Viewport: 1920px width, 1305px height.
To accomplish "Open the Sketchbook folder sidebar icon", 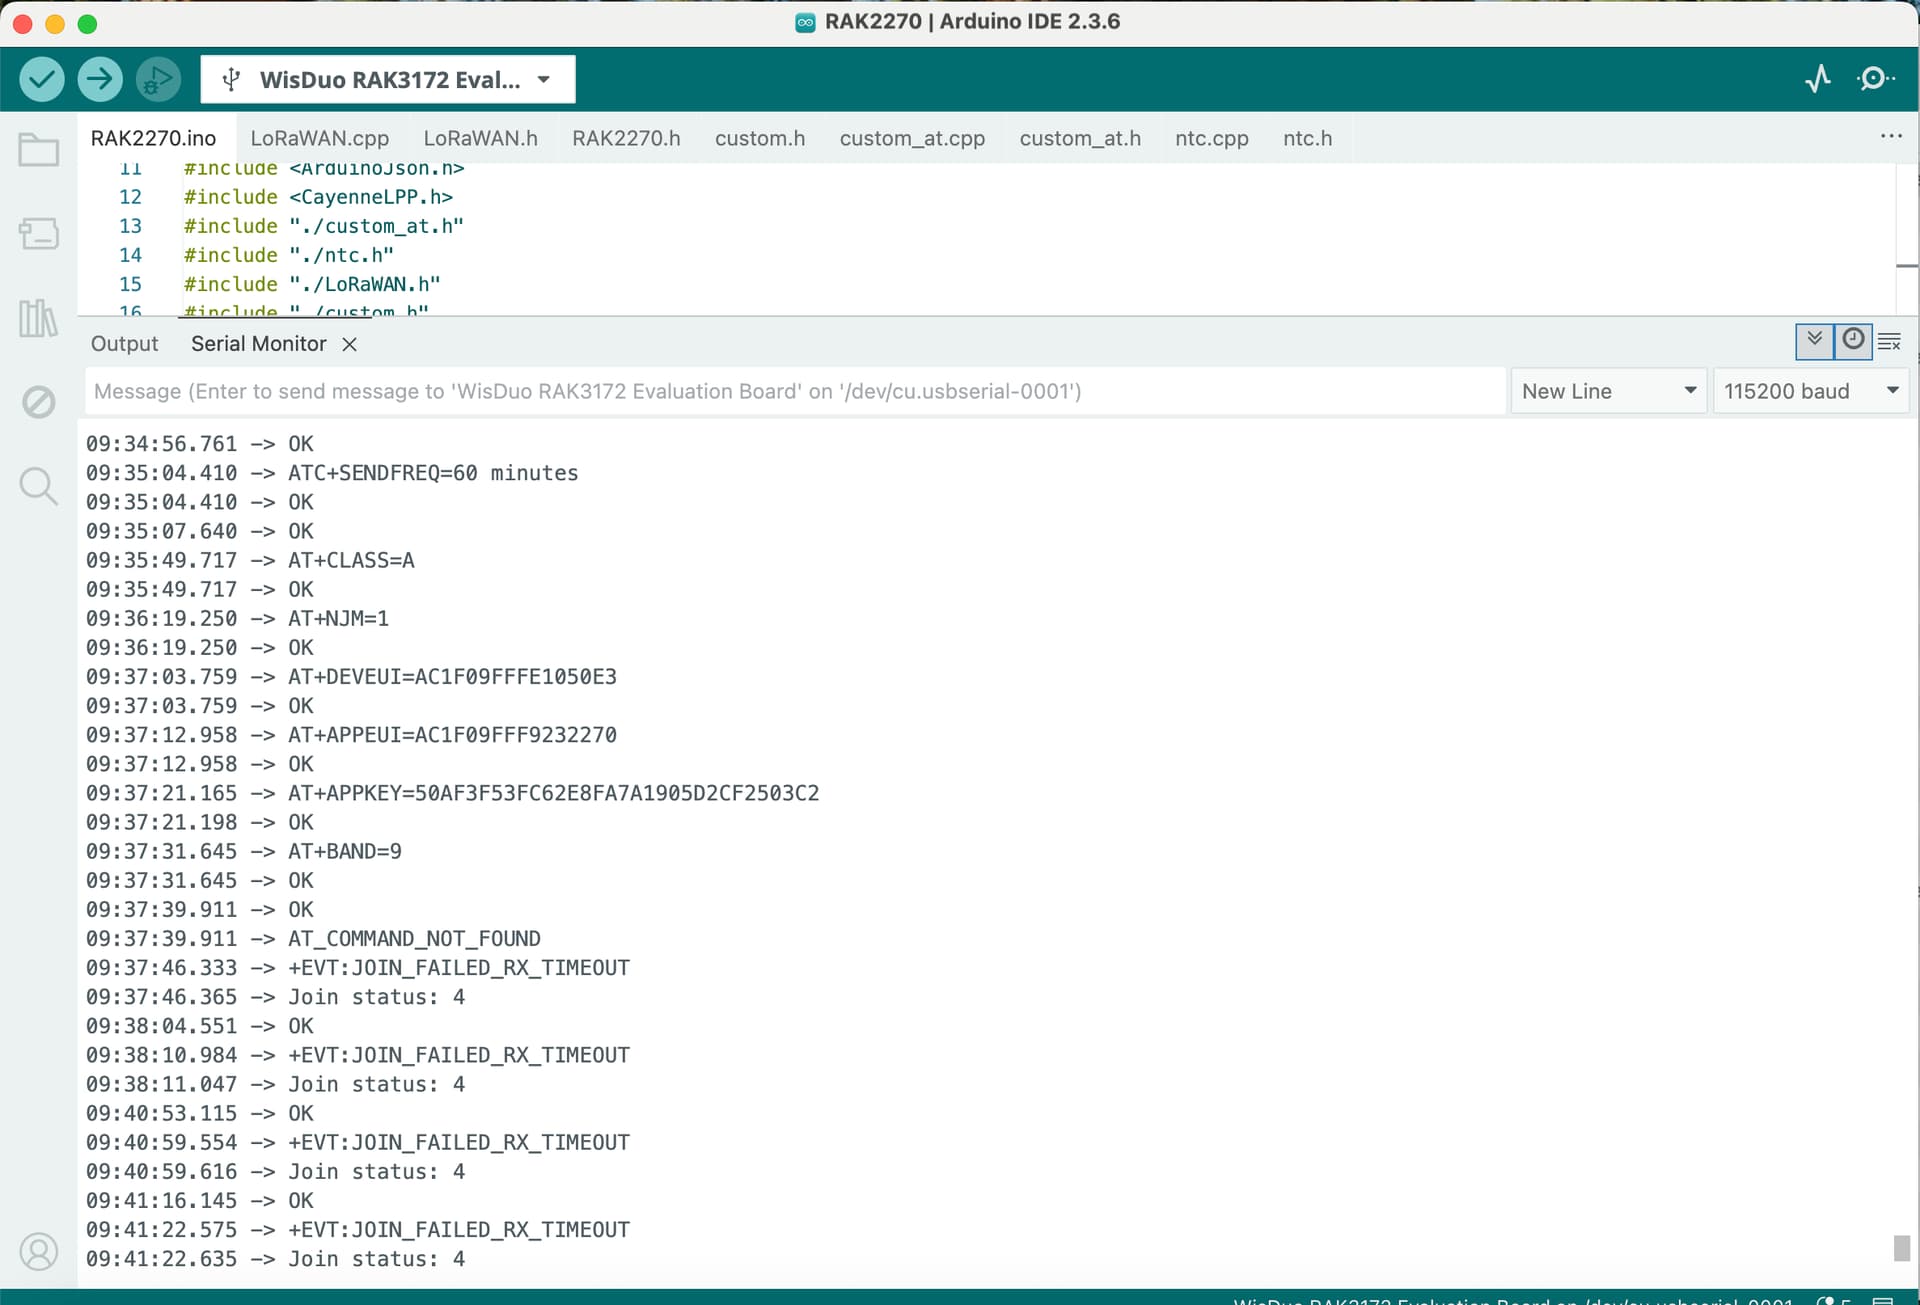I will pos(38,151).
